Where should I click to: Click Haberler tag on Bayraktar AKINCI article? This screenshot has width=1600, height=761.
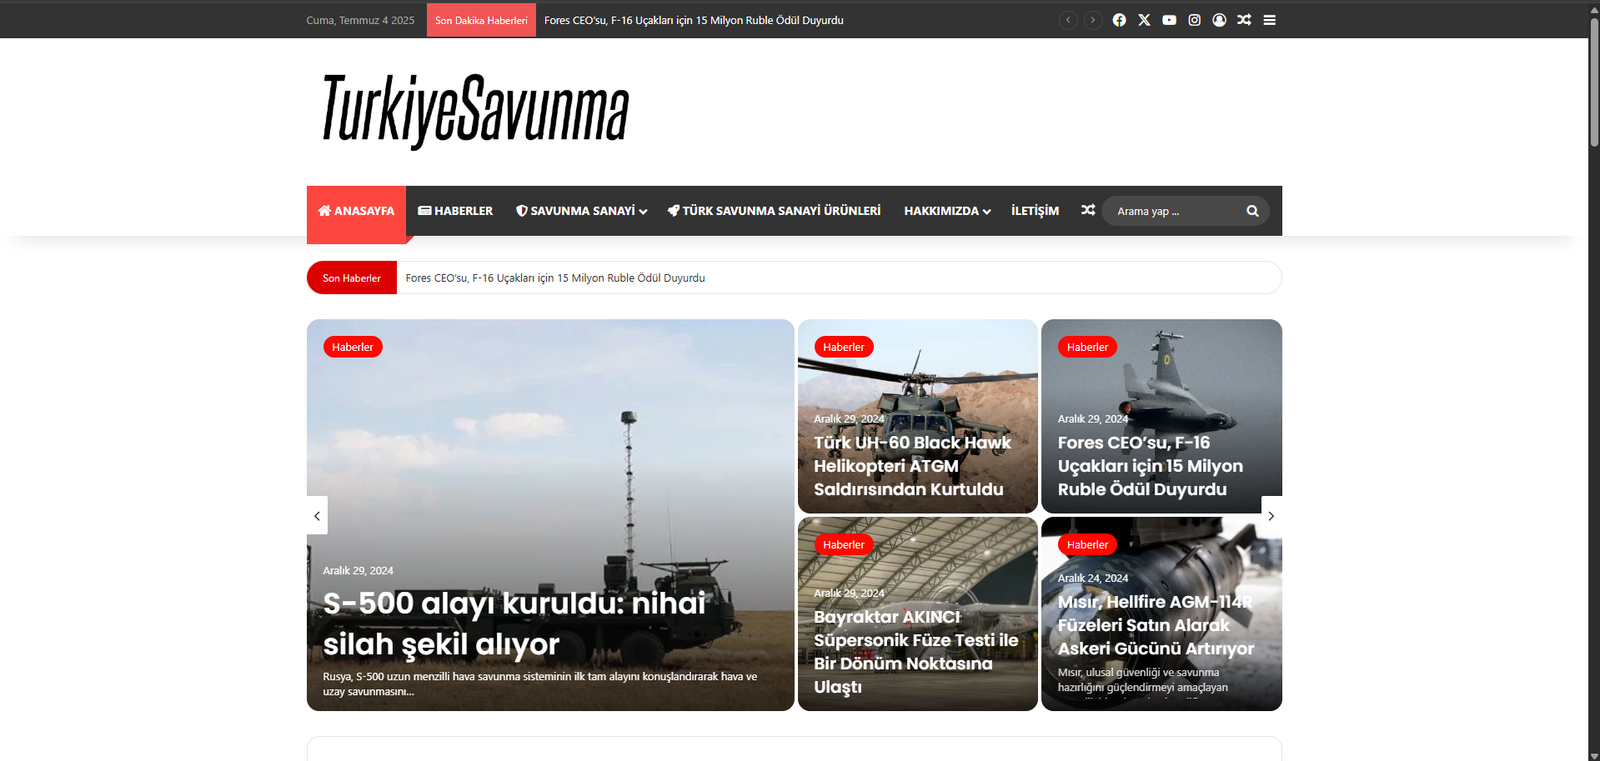(x=844, y=545)
